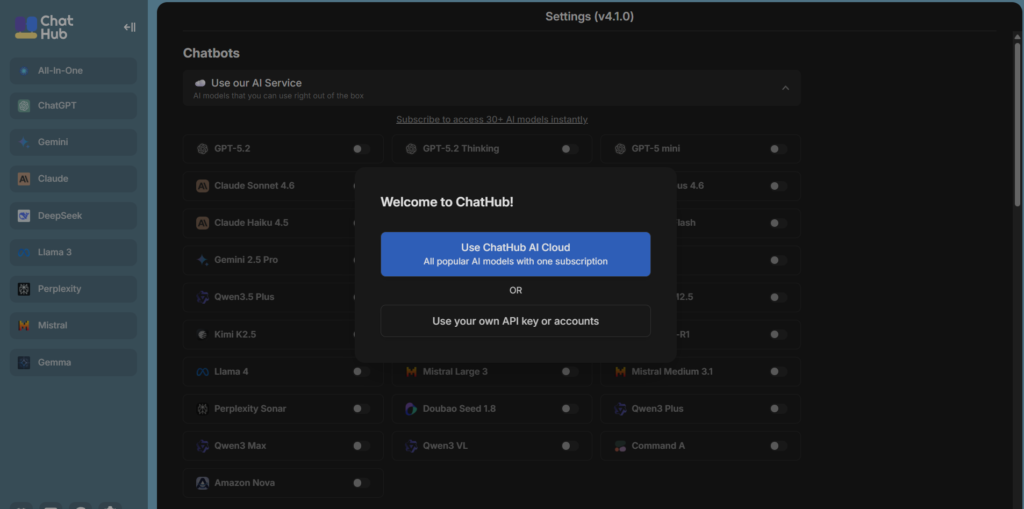Click the Doubao Seed 1.8 icon
The width and height of the screenshot is (1024, 509).
[411, 409]
